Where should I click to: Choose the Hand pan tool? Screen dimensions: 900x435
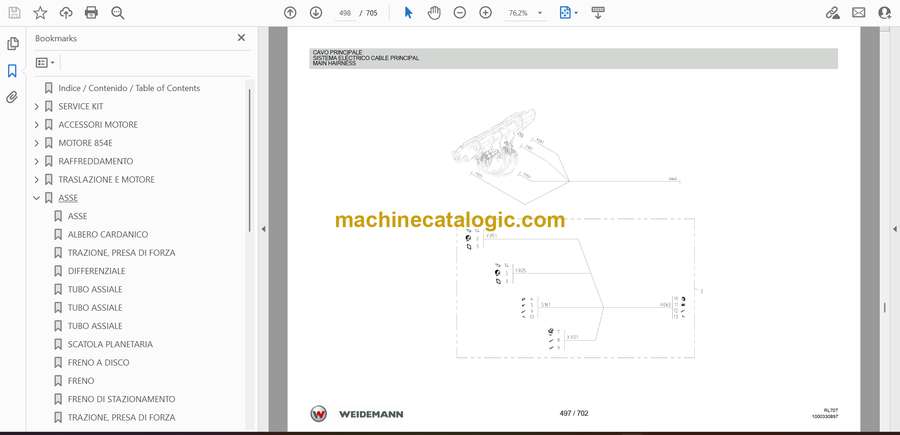(434, 13)
